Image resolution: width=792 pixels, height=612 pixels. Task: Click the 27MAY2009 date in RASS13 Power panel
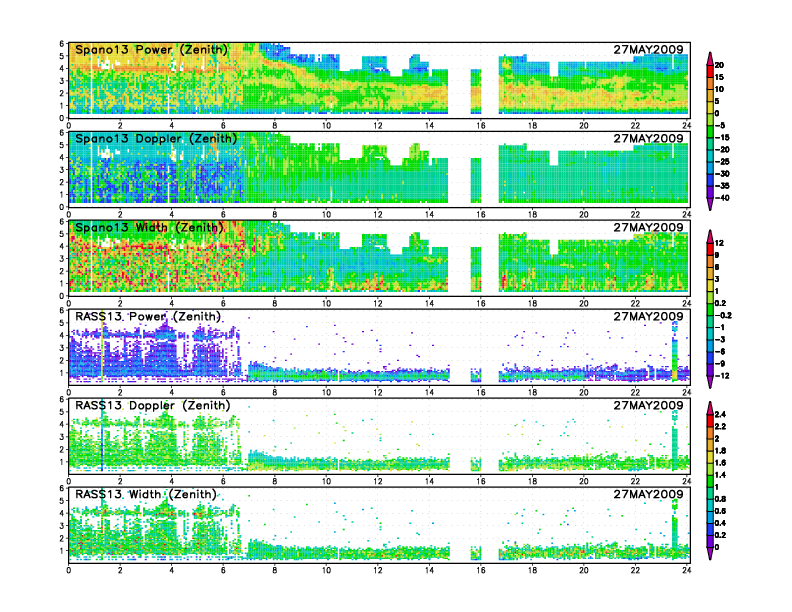[x=649, y=316]
